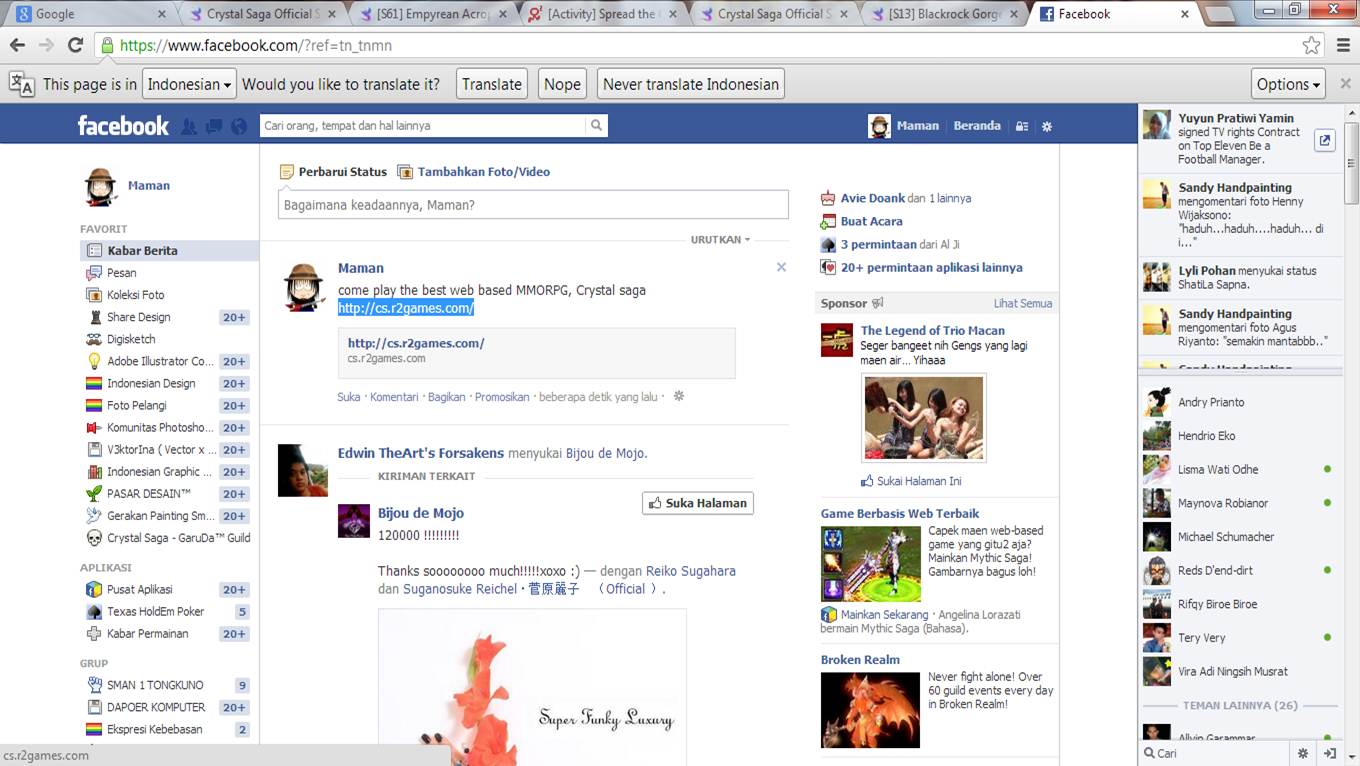The height and width of the screenshot is (766, 1360).
Task: Dismiss Maman's post with the X
Action: click(781, 267)
